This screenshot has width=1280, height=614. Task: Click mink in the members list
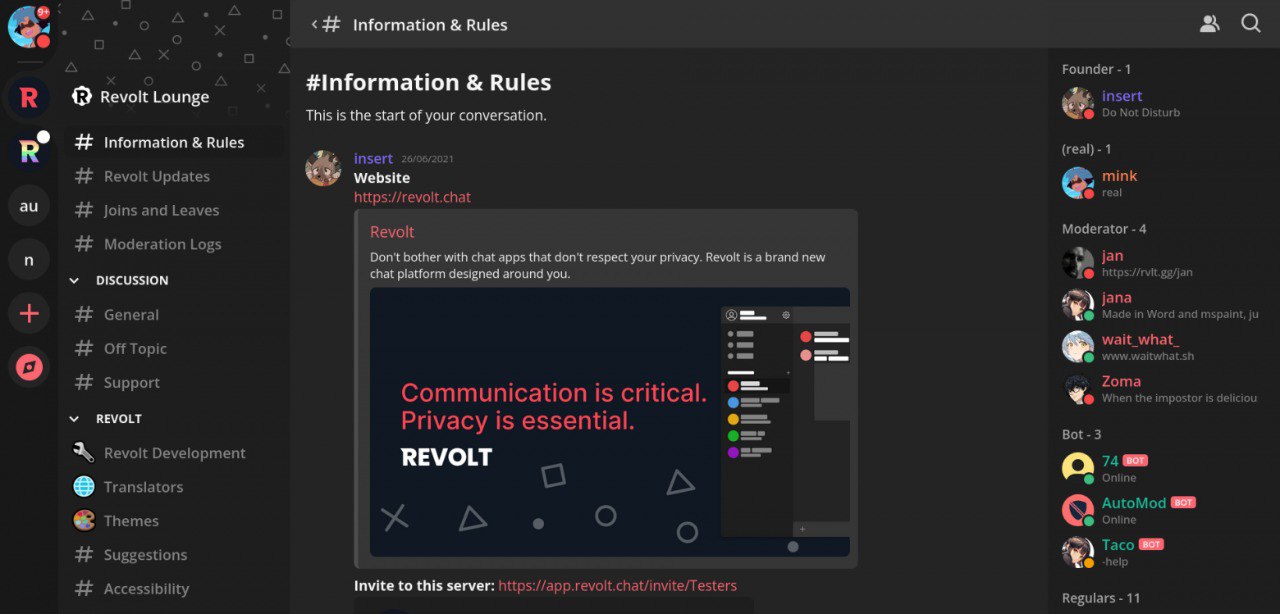coord(1119,176)
